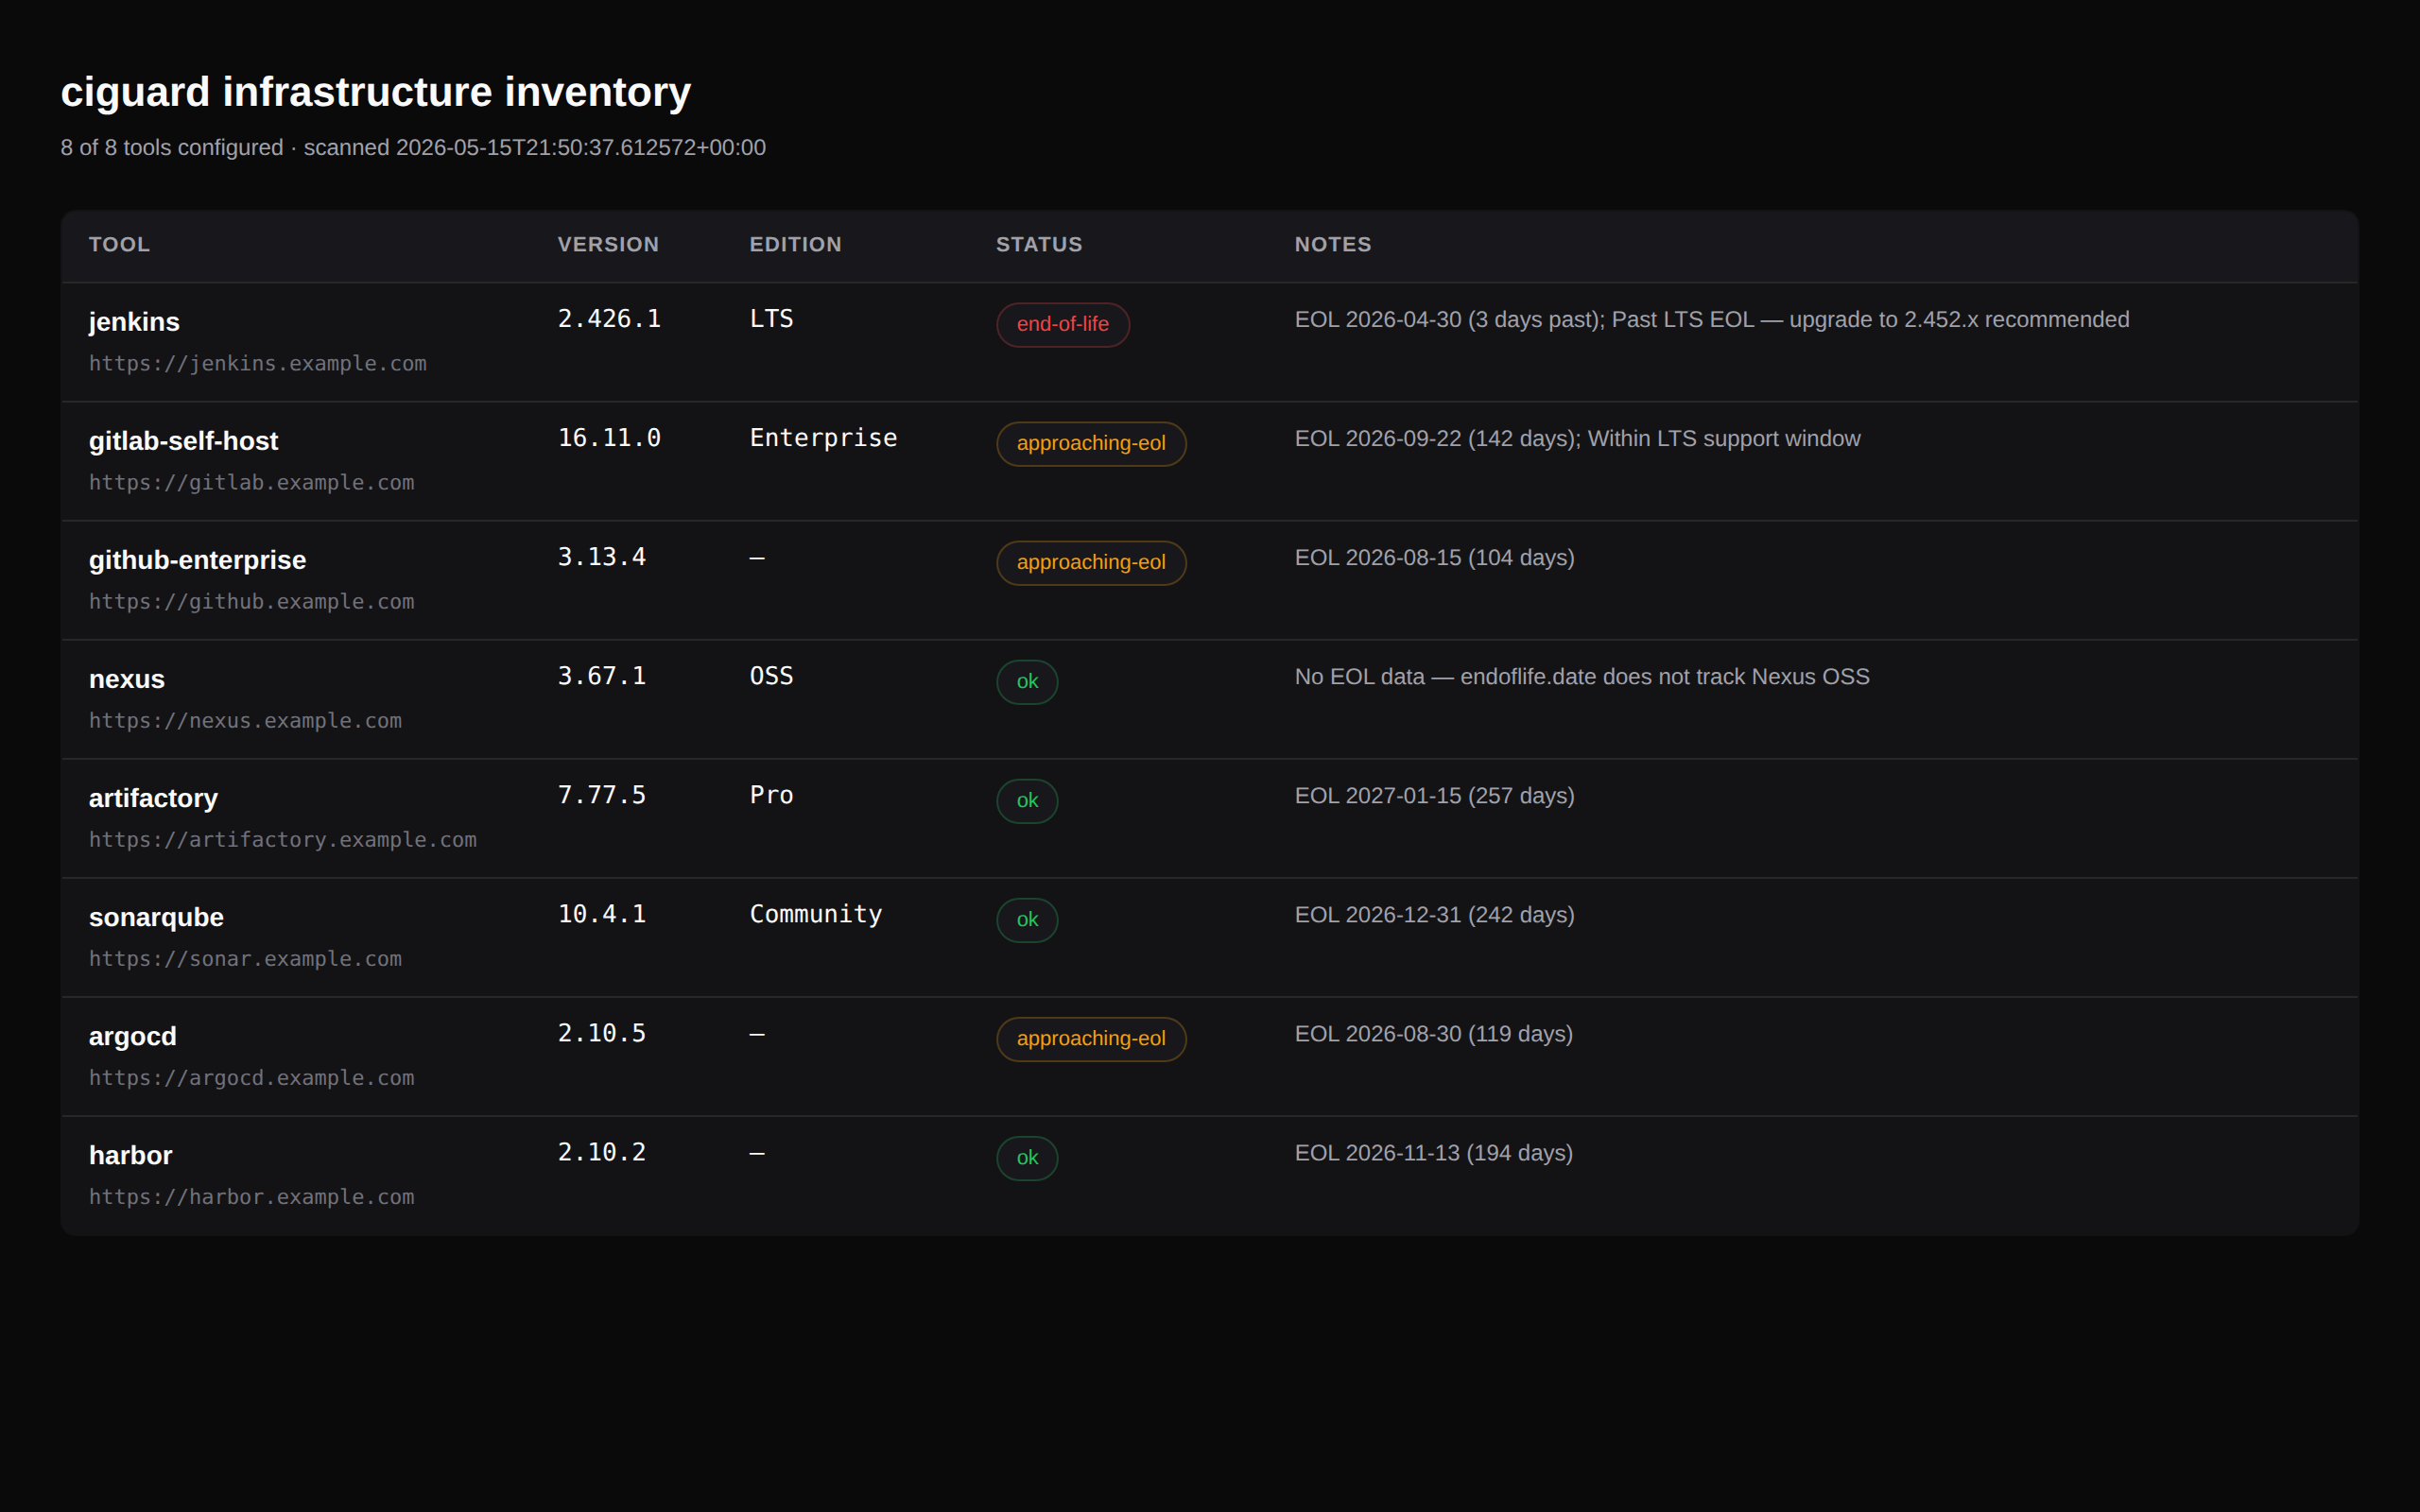Select version 7.77.5 cell

click(x=602, y=795)
